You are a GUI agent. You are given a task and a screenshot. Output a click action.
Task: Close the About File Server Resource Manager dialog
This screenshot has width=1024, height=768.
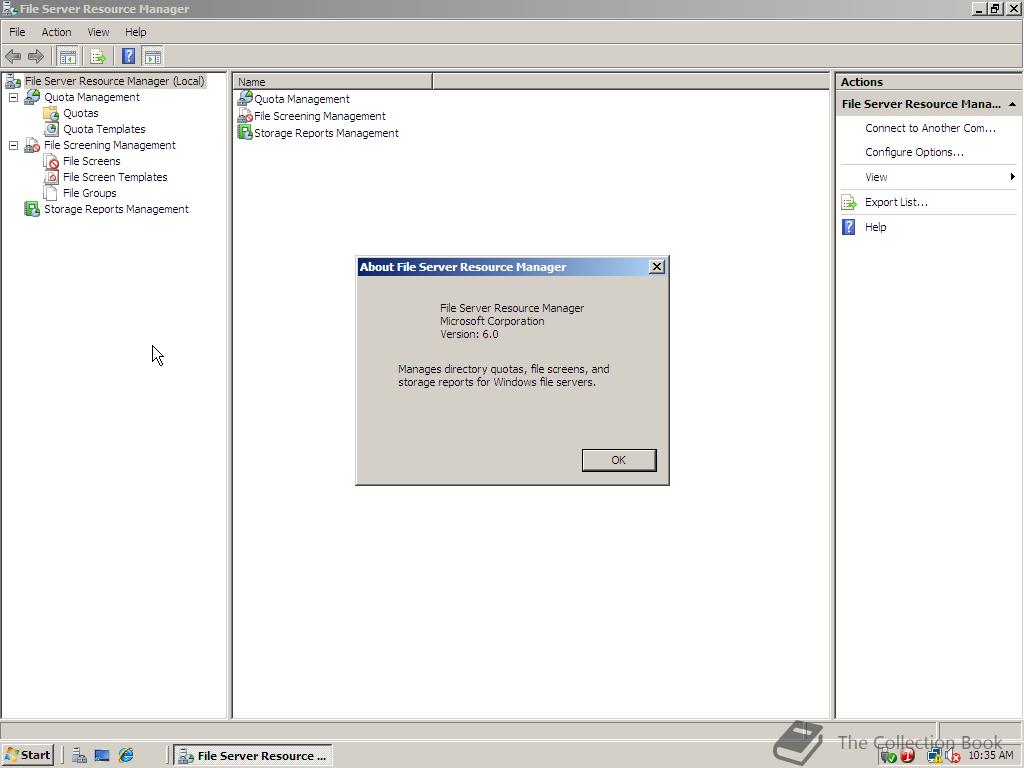[657, 267]
